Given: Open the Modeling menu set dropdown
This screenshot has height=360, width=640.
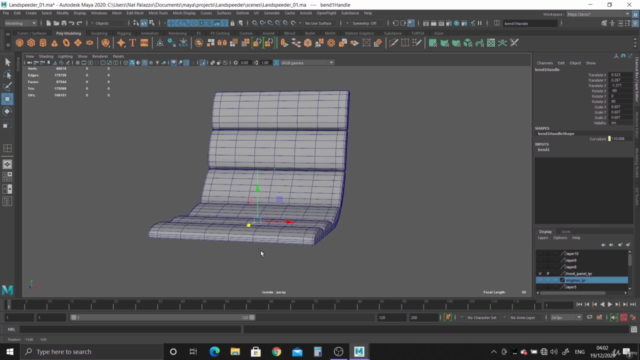Looking at the screenshot, I should 20,23.
